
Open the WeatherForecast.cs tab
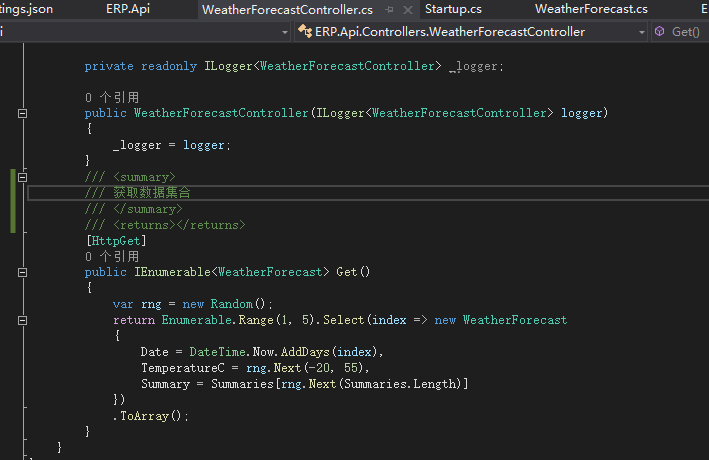(591, 9)
